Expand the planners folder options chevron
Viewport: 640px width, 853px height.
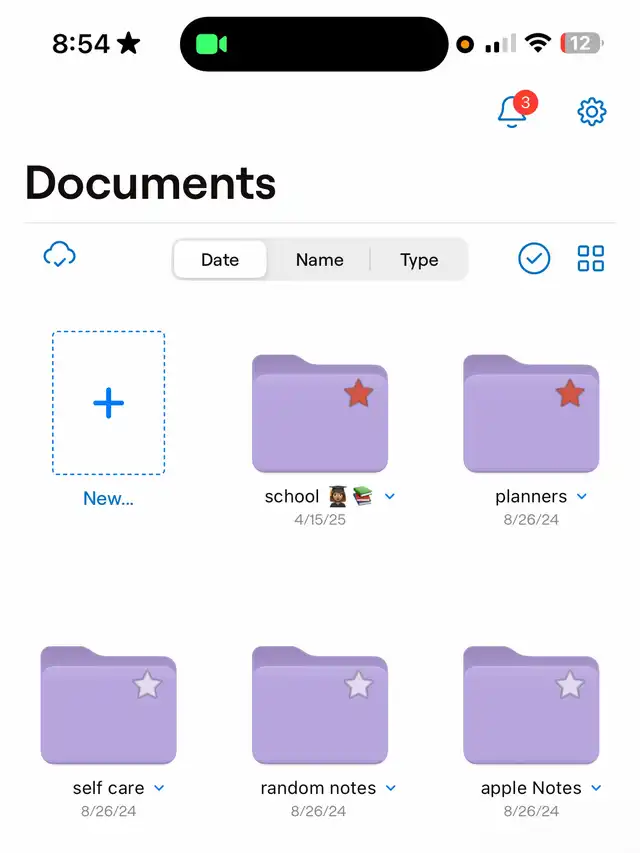[582, 496]
